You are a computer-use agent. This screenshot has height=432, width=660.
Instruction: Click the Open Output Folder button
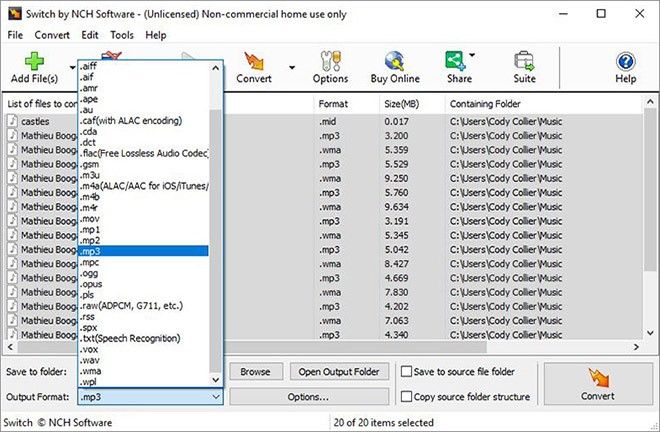(x=339, y=372)
